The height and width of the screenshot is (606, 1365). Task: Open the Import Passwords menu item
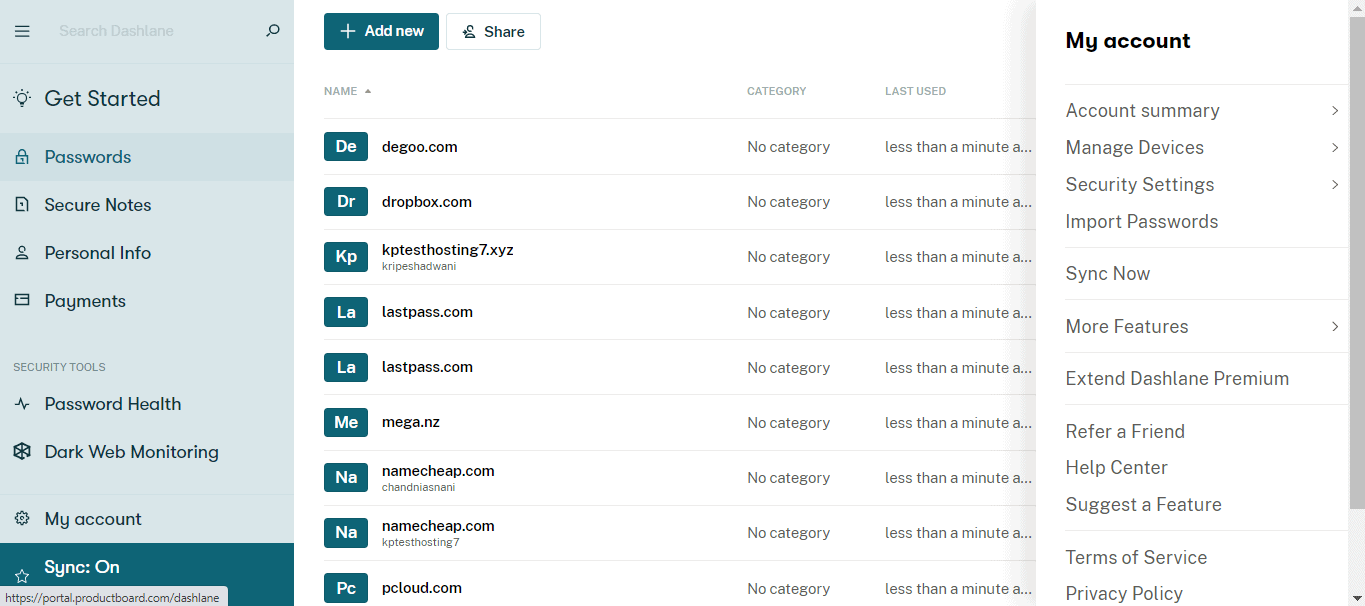pyautogui.click(x=1142, y=222)
